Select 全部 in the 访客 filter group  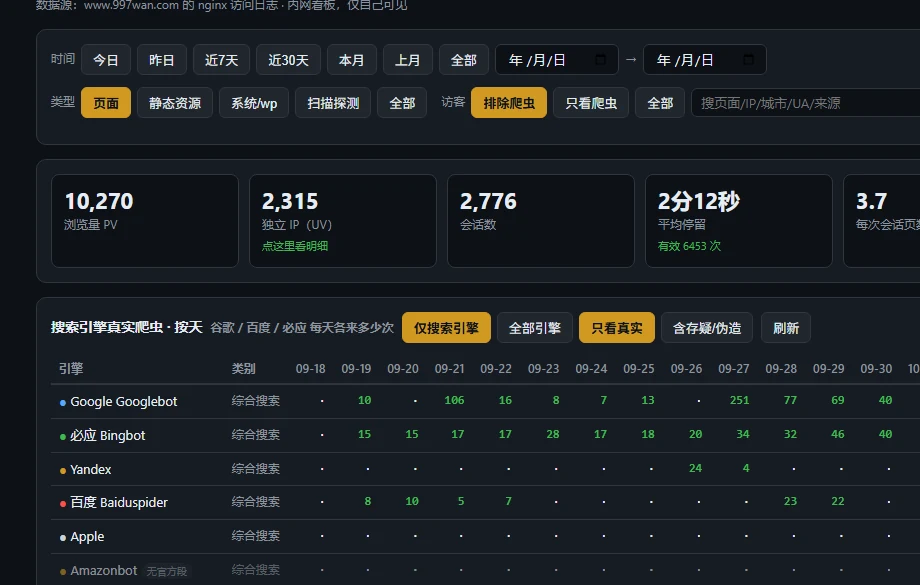(x=660, y=103)
